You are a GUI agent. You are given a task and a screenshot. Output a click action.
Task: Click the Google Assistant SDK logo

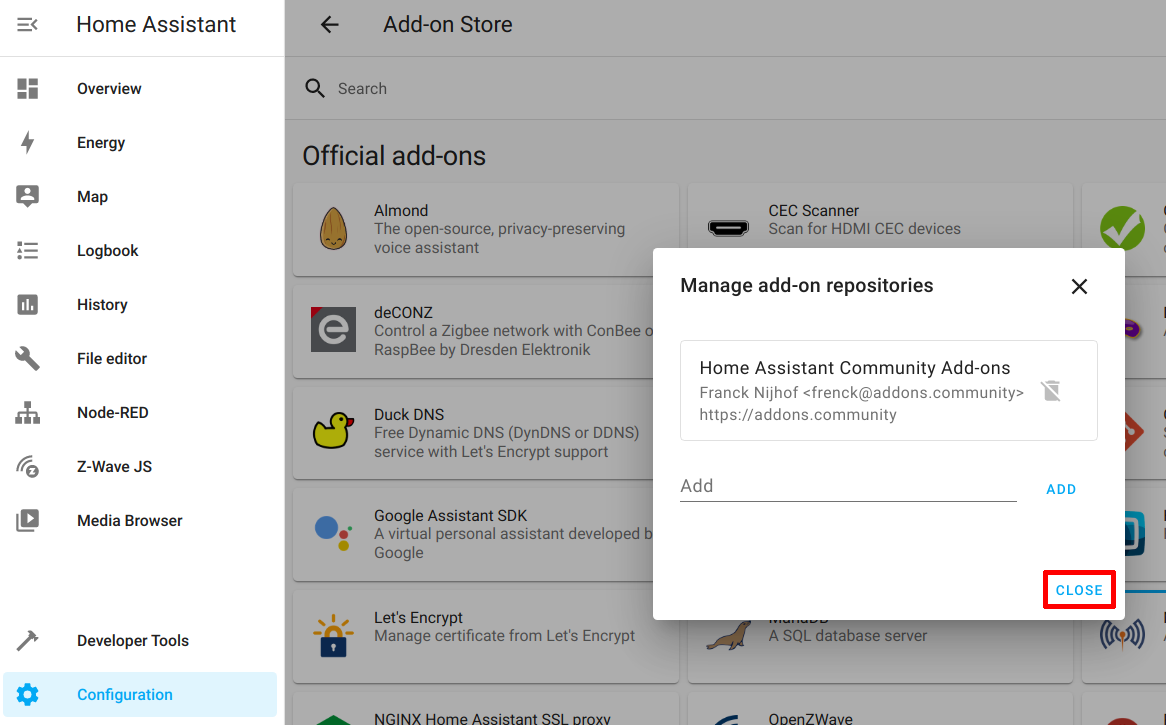(x=333, y=533)
